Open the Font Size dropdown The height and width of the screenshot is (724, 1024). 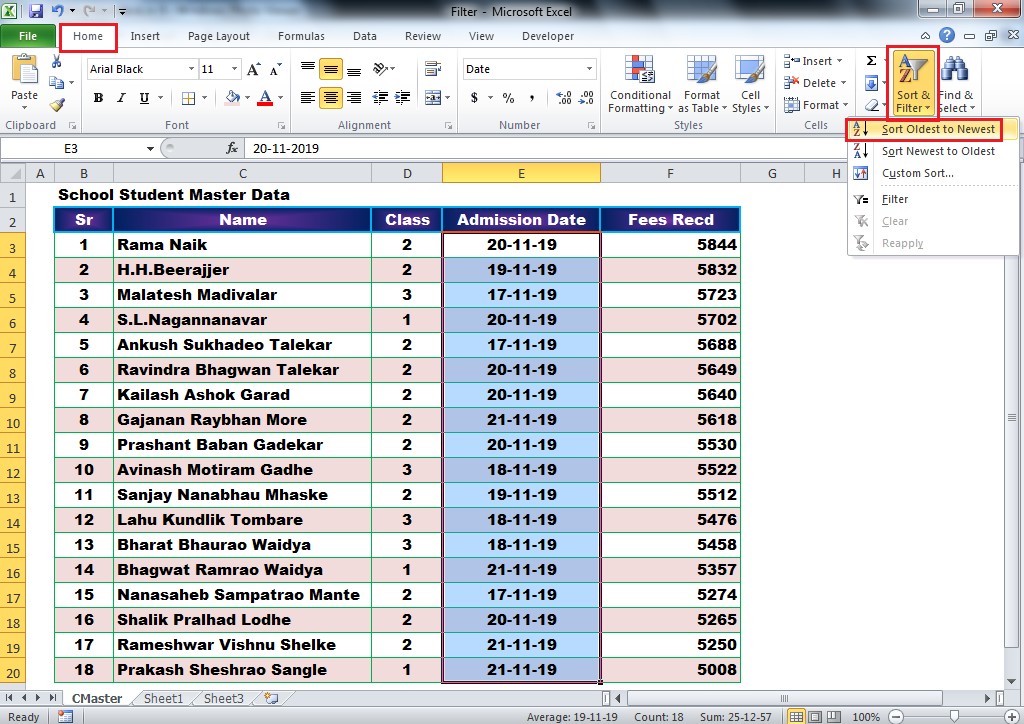click(234, 68)
